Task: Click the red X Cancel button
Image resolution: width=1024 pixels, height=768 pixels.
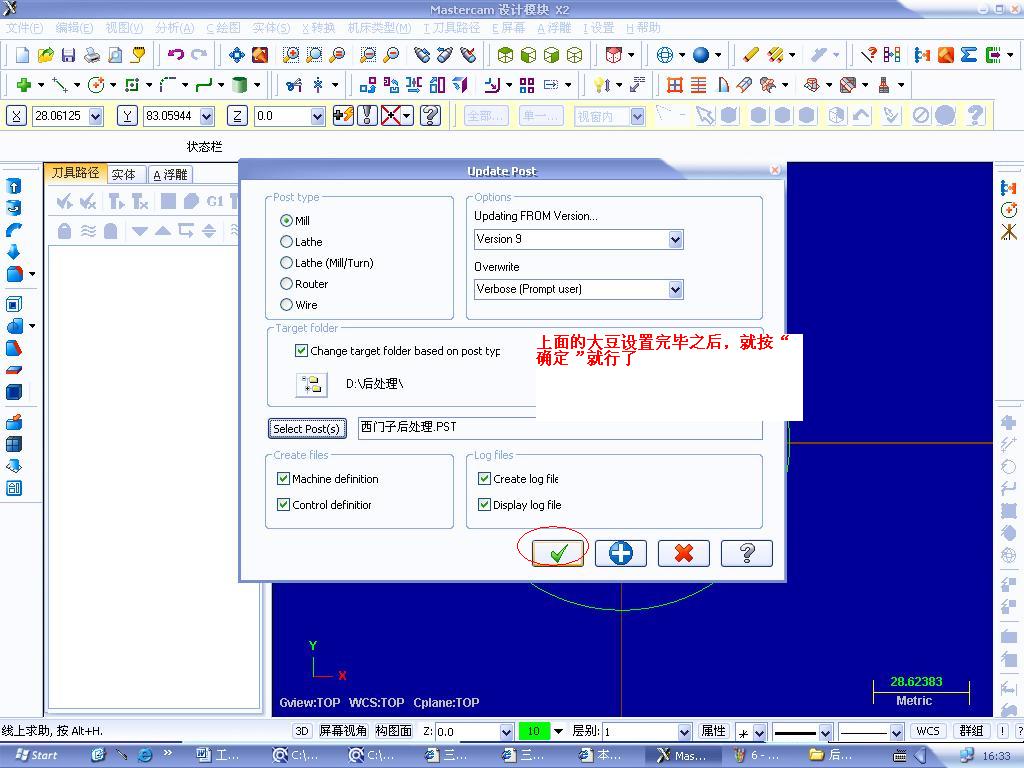Action: click(683, 554)
